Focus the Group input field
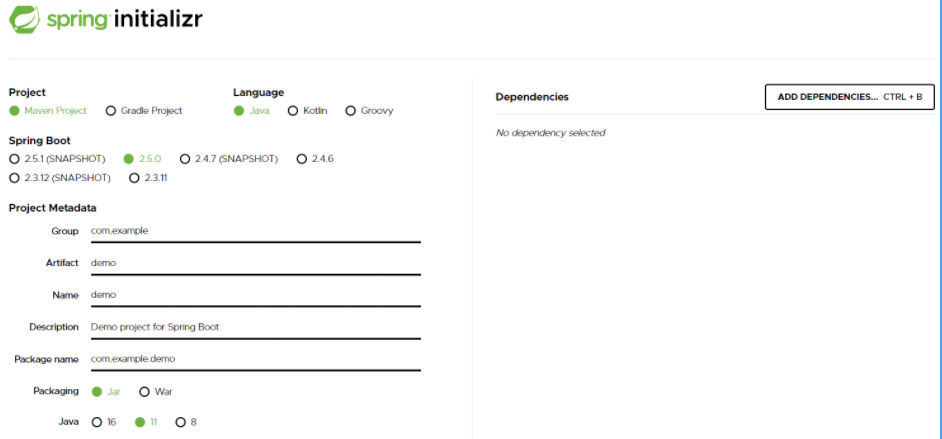 point(255,231)
